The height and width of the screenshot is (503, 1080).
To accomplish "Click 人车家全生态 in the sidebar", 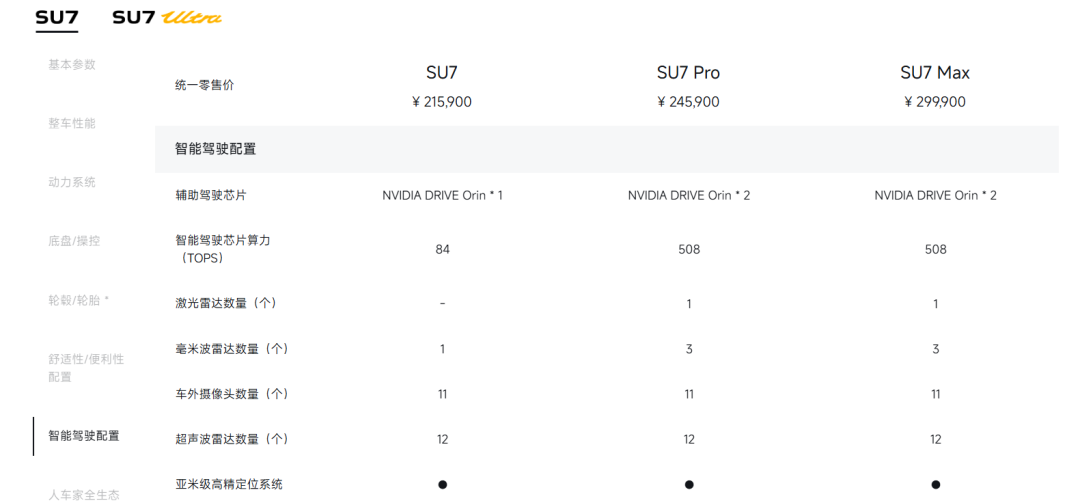I will click(x=84, y=494).
